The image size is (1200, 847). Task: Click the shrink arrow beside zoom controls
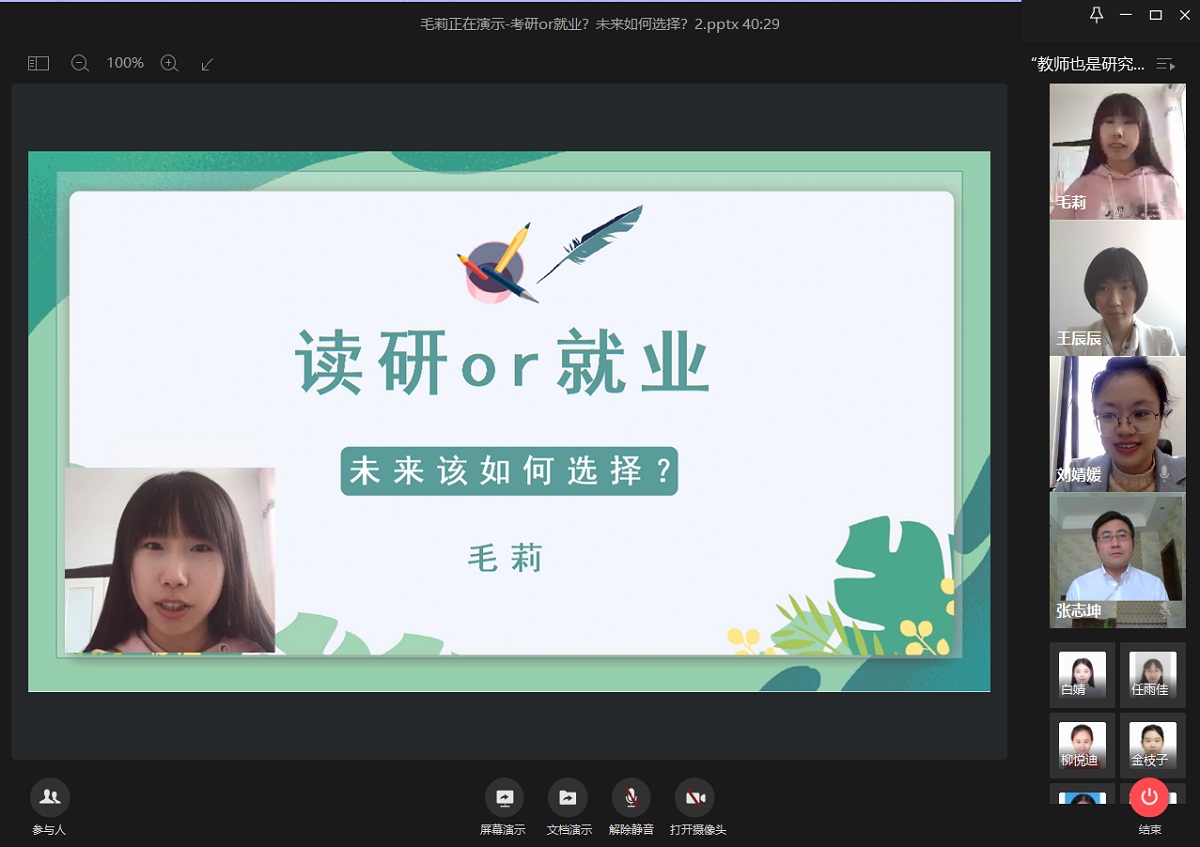208,63
